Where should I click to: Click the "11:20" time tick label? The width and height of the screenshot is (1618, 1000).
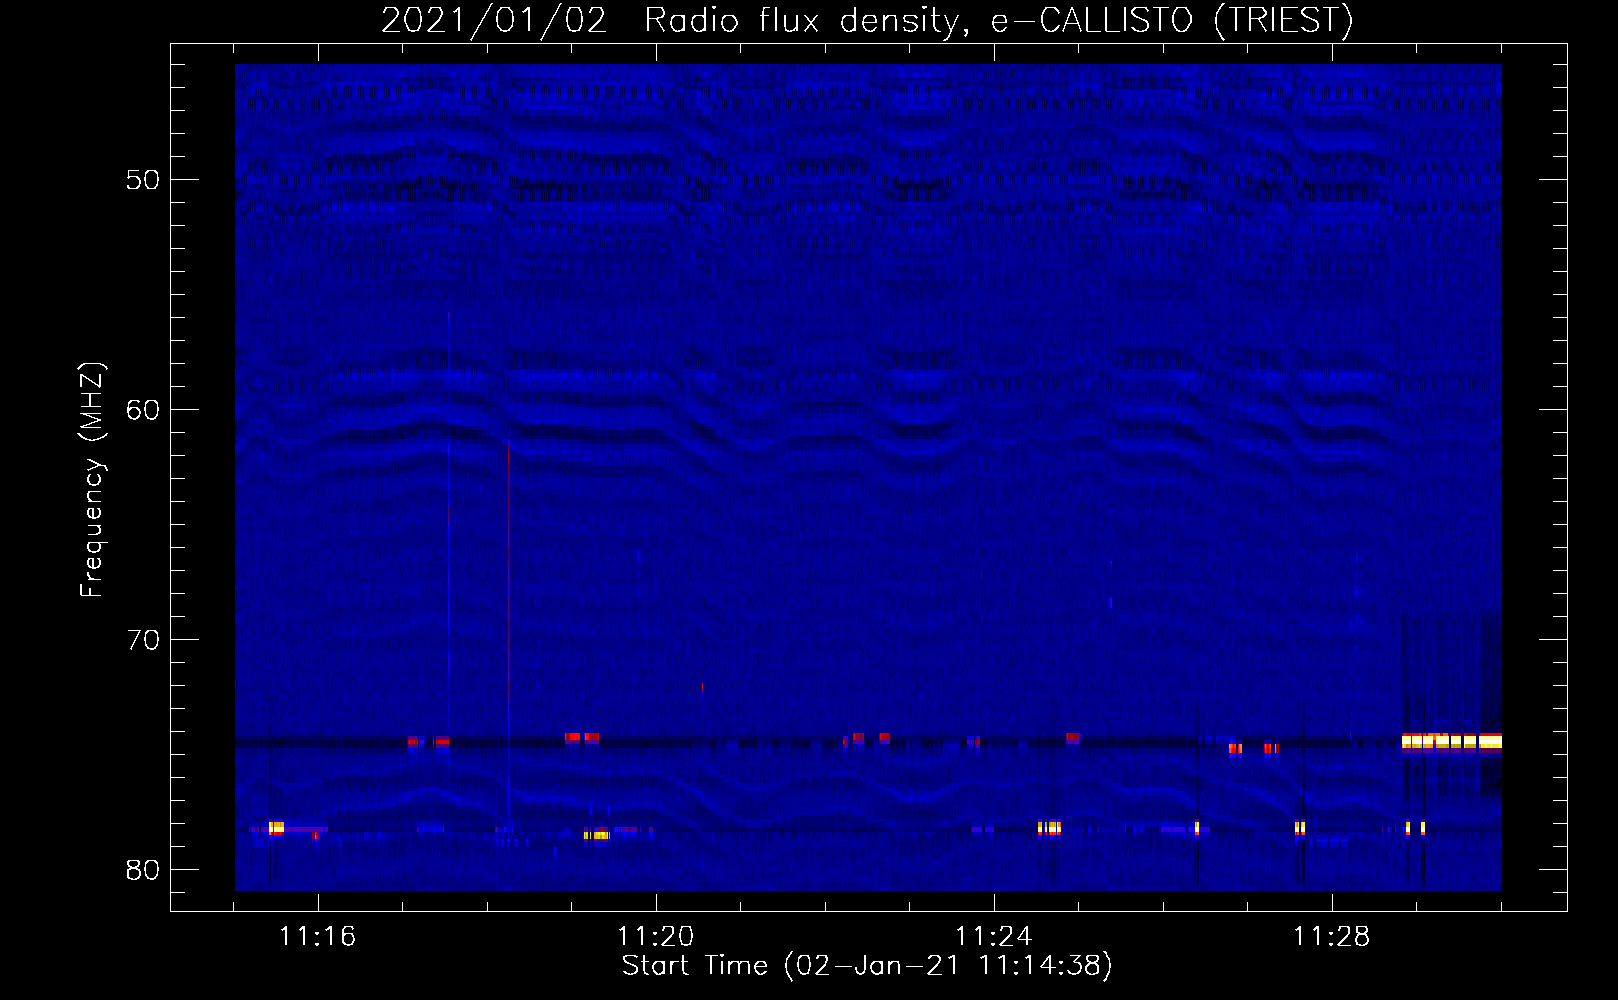point(655,937)
